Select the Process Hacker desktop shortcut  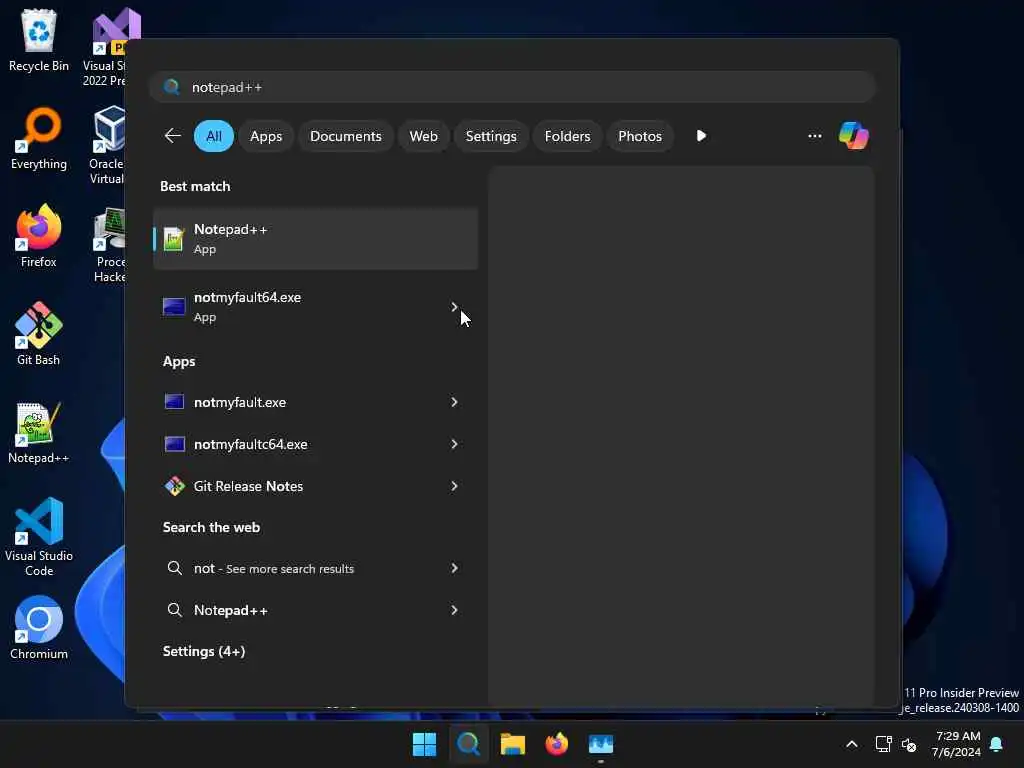click(x=110, y=244)
